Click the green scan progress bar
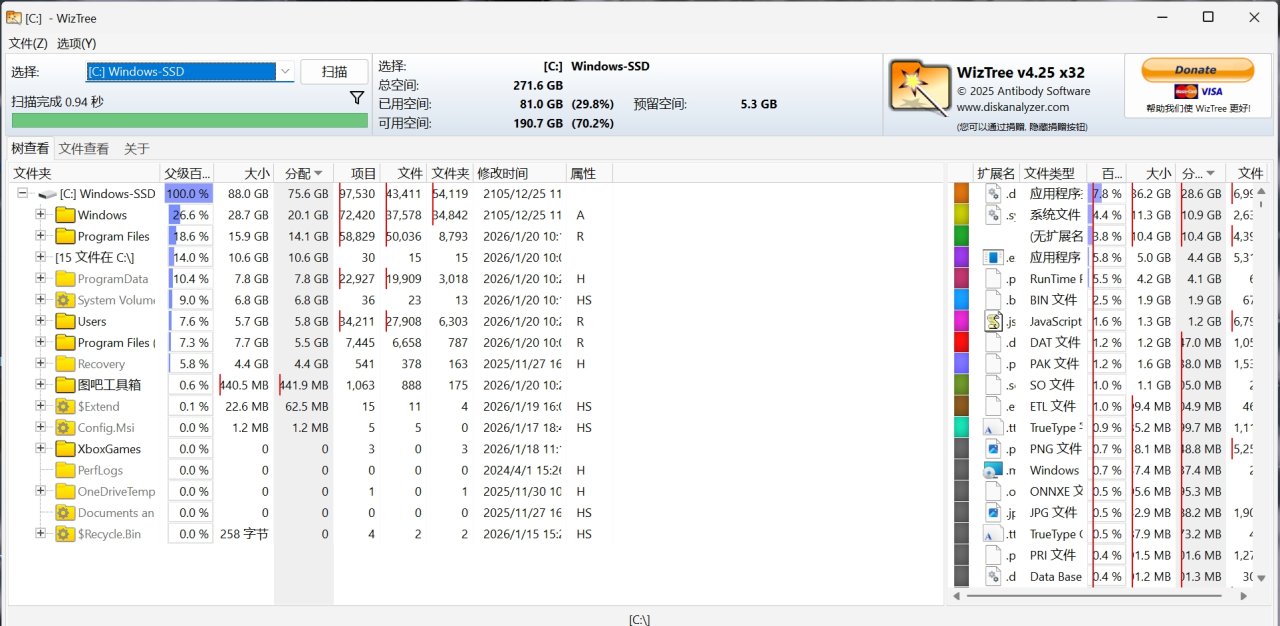 (x=190, y=120)
